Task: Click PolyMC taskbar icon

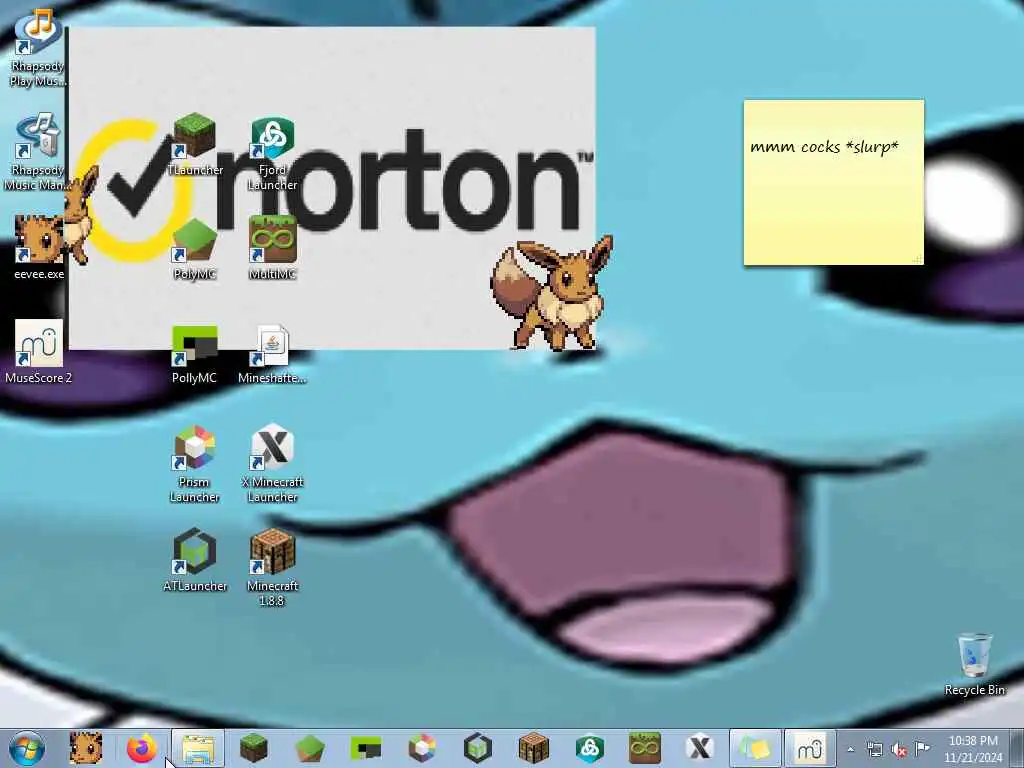Action: (310, 748)
